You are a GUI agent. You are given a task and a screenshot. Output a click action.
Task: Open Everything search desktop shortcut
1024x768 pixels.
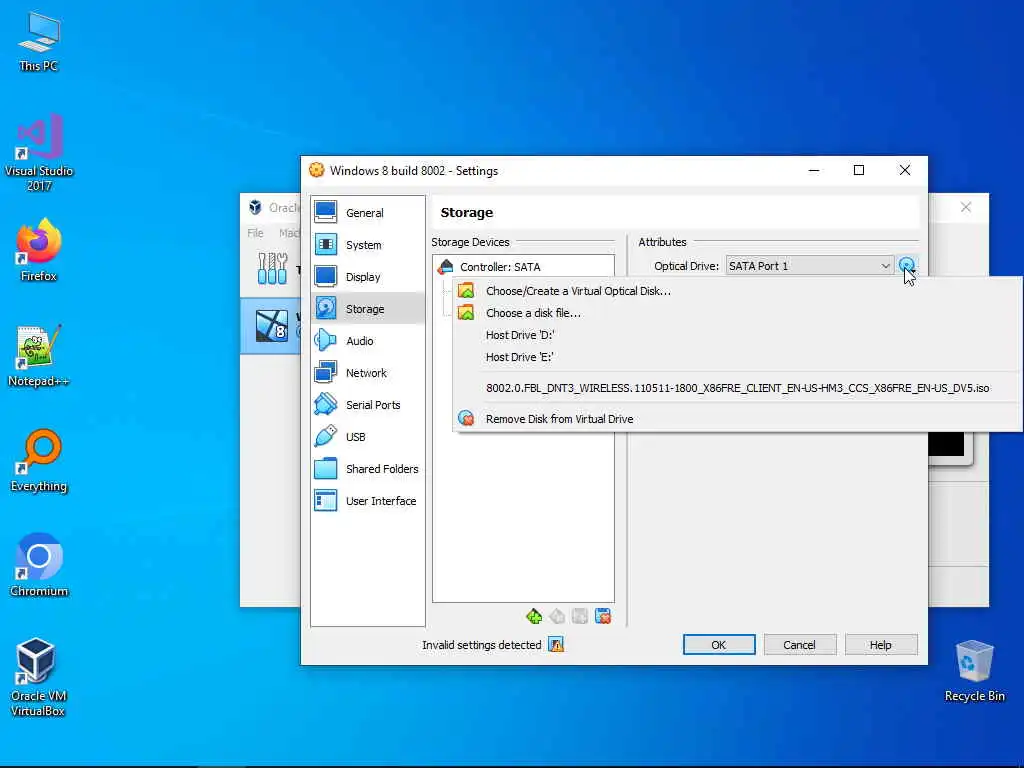click(39, 460)
